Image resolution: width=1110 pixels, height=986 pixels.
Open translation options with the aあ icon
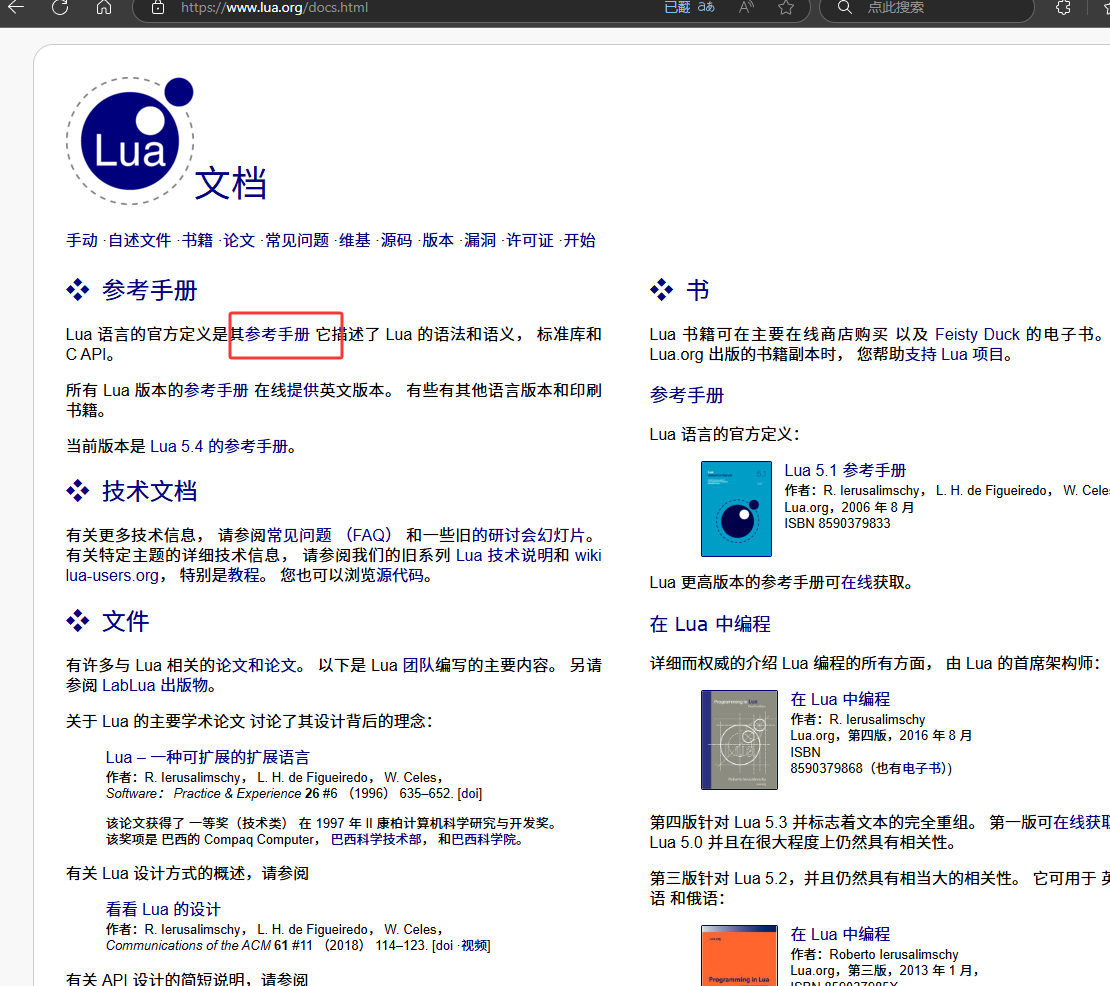point(706,9)
